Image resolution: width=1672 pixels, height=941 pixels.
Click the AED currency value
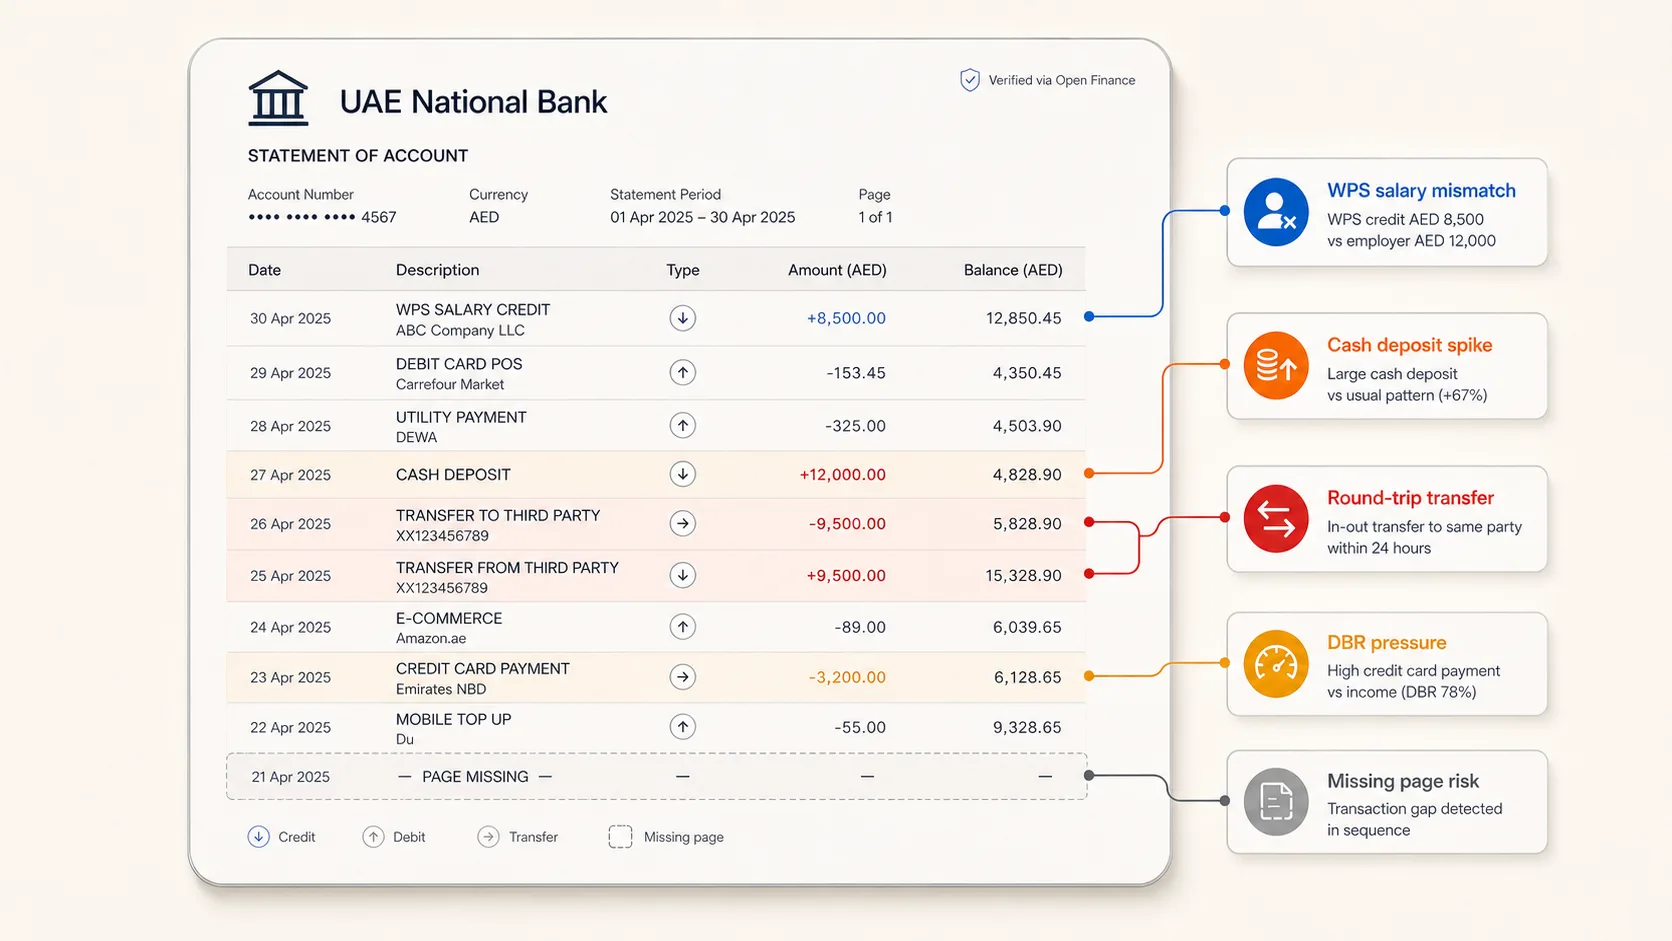[484, 217]
